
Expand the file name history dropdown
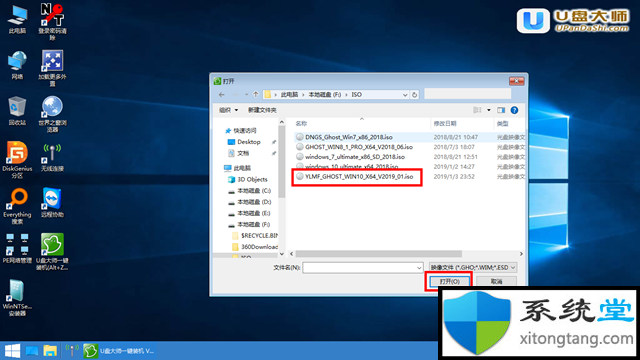[419, 268]
